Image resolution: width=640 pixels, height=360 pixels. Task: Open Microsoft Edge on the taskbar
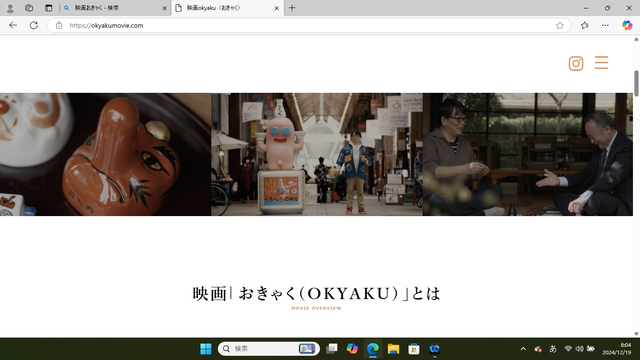click(x=373, y=349)
